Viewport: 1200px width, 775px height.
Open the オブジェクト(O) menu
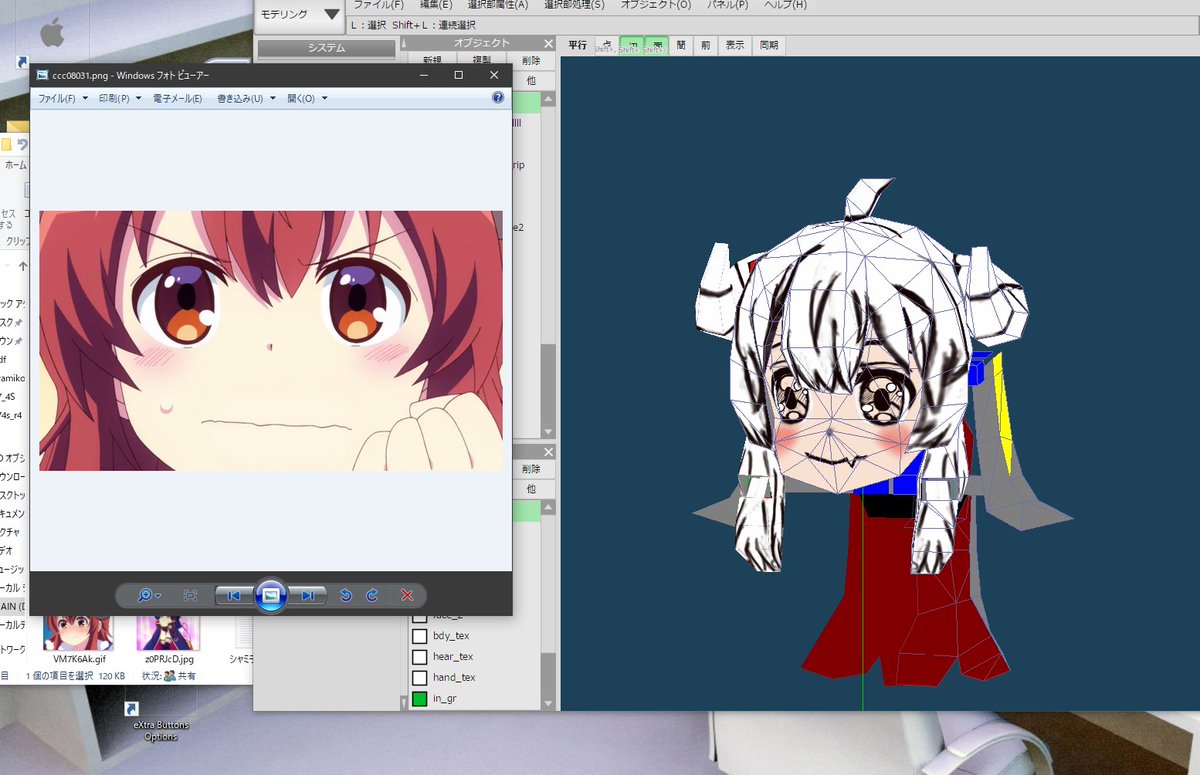(656, 5)
